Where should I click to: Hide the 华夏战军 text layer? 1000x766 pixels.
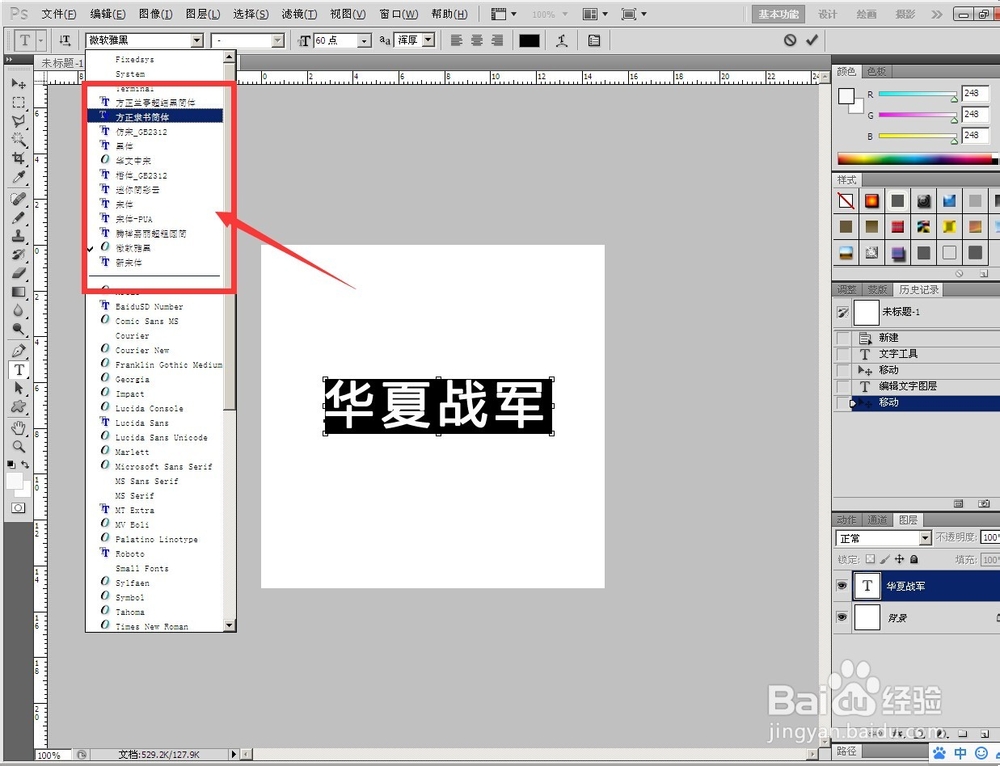pos(842,586)
